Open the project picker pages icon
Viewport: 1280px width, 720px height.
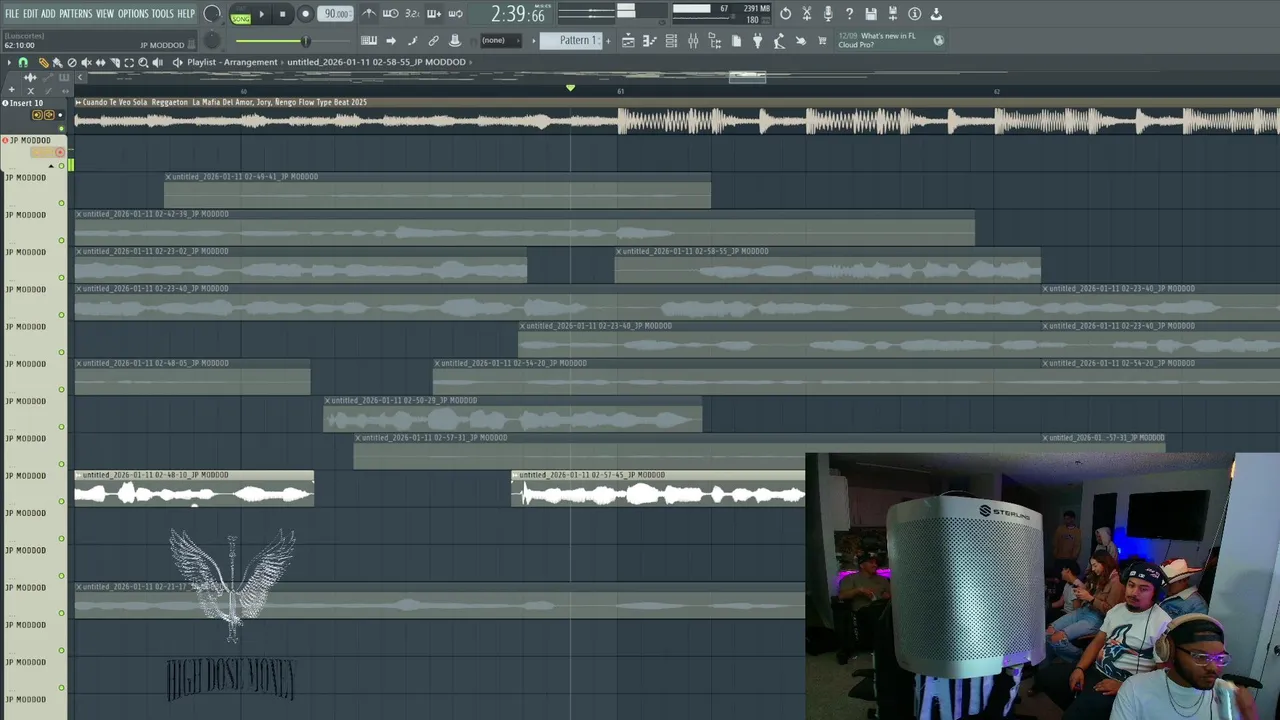tap(737, 41)
